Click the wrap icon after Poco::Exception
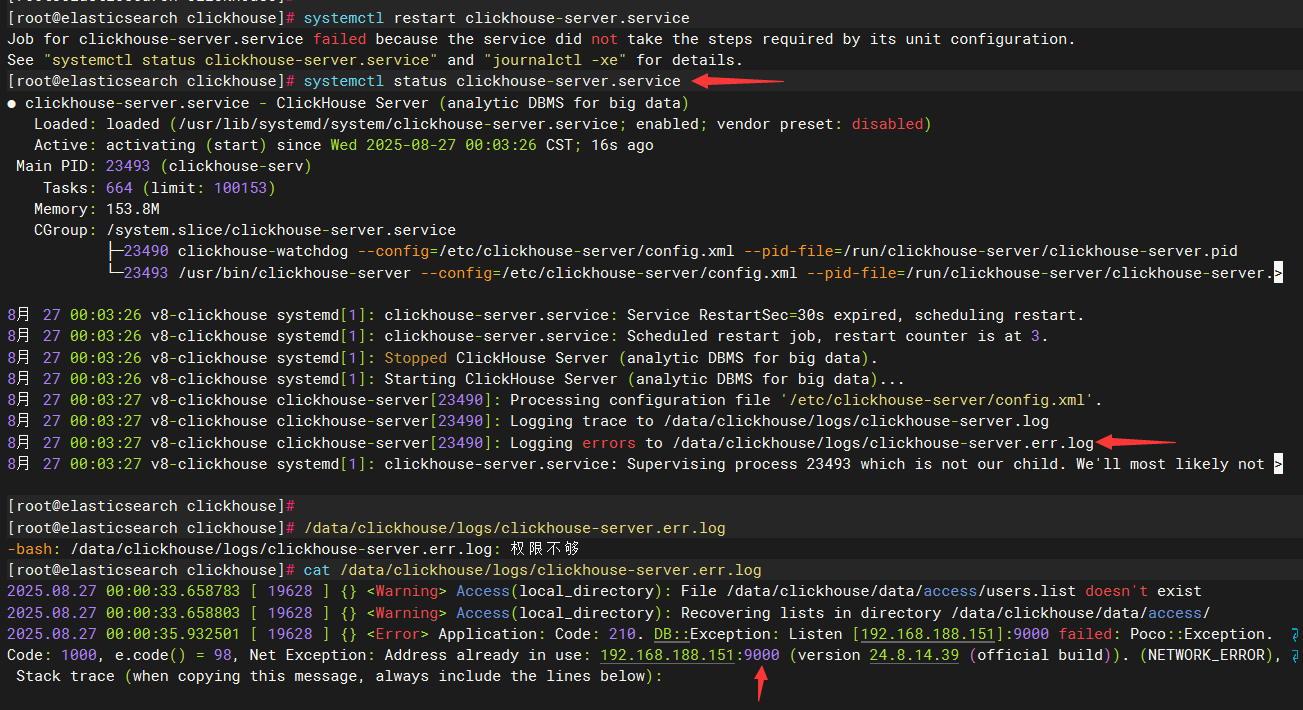This screenshot has width=1303, height=710. [x=1294, y=634]
